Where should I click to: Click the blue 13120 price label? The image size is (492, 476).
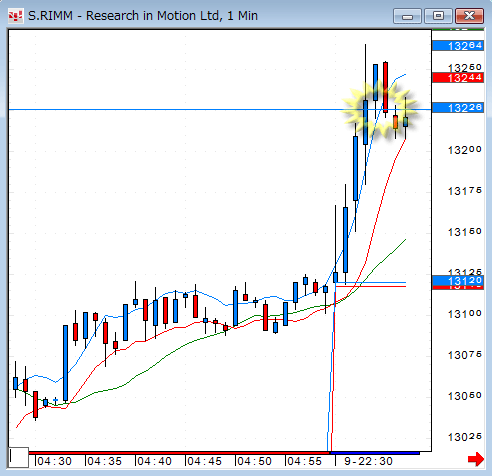[458, 280]
